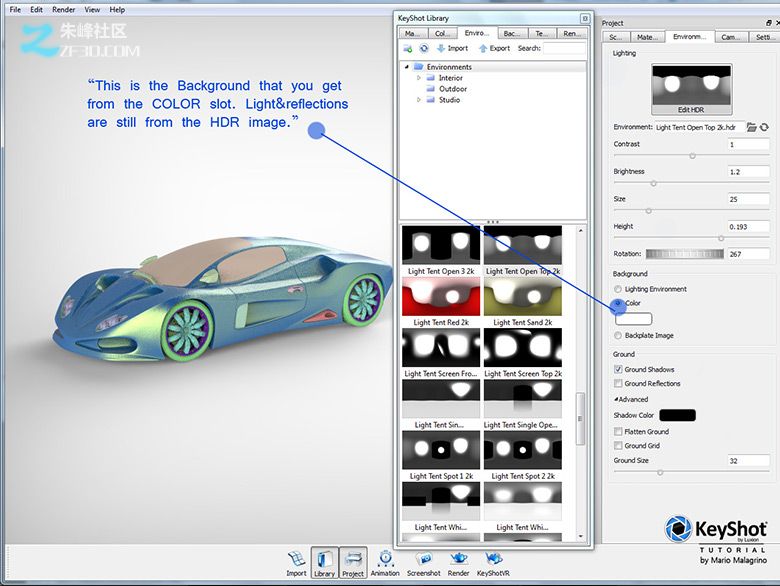Click the library thumbnails scrollbar down arrow

(x=581, y=537)
